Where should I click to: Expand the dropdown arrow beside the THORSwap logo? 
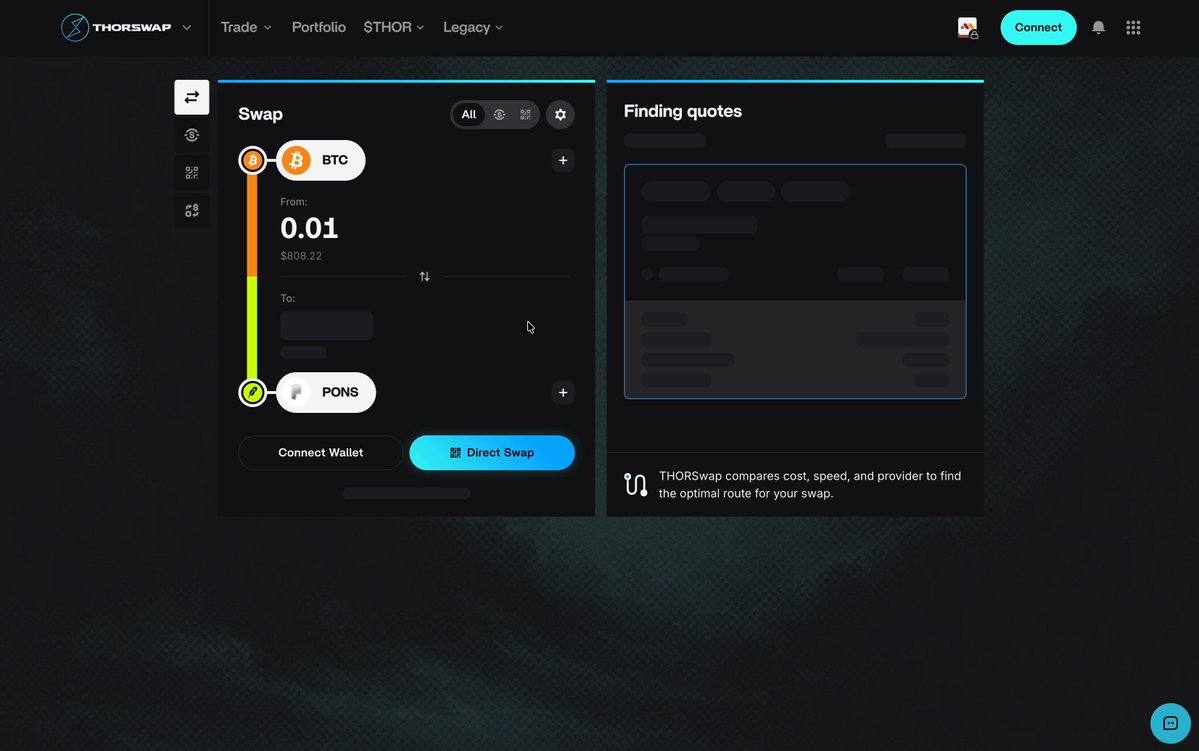pos(187,28)
